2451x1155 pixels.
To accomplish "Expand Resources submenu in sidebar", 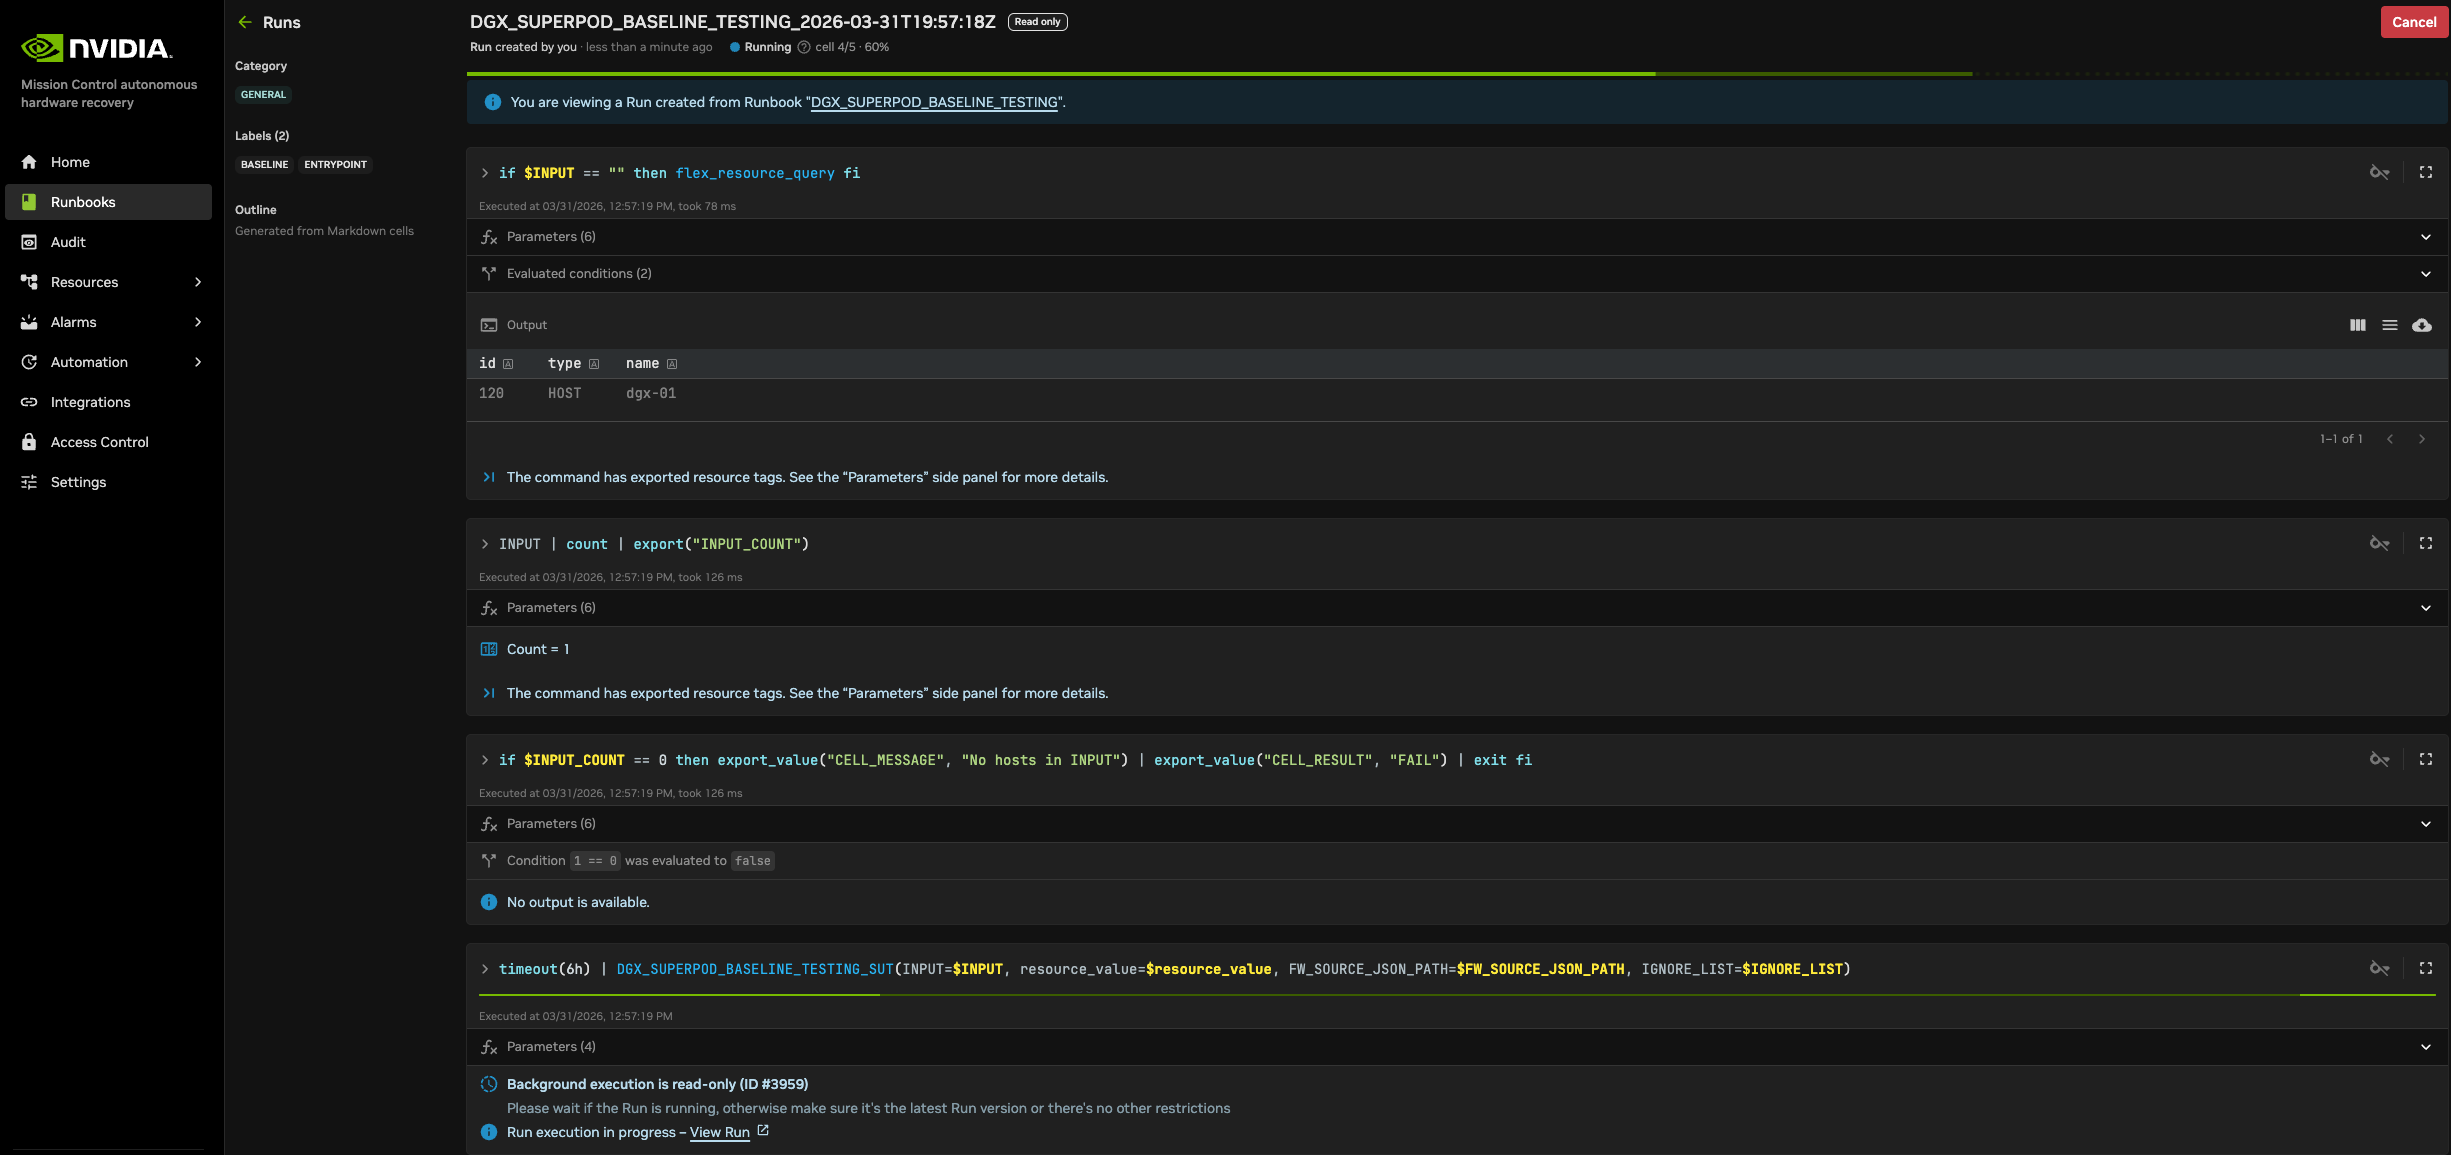I will (197, 282).
